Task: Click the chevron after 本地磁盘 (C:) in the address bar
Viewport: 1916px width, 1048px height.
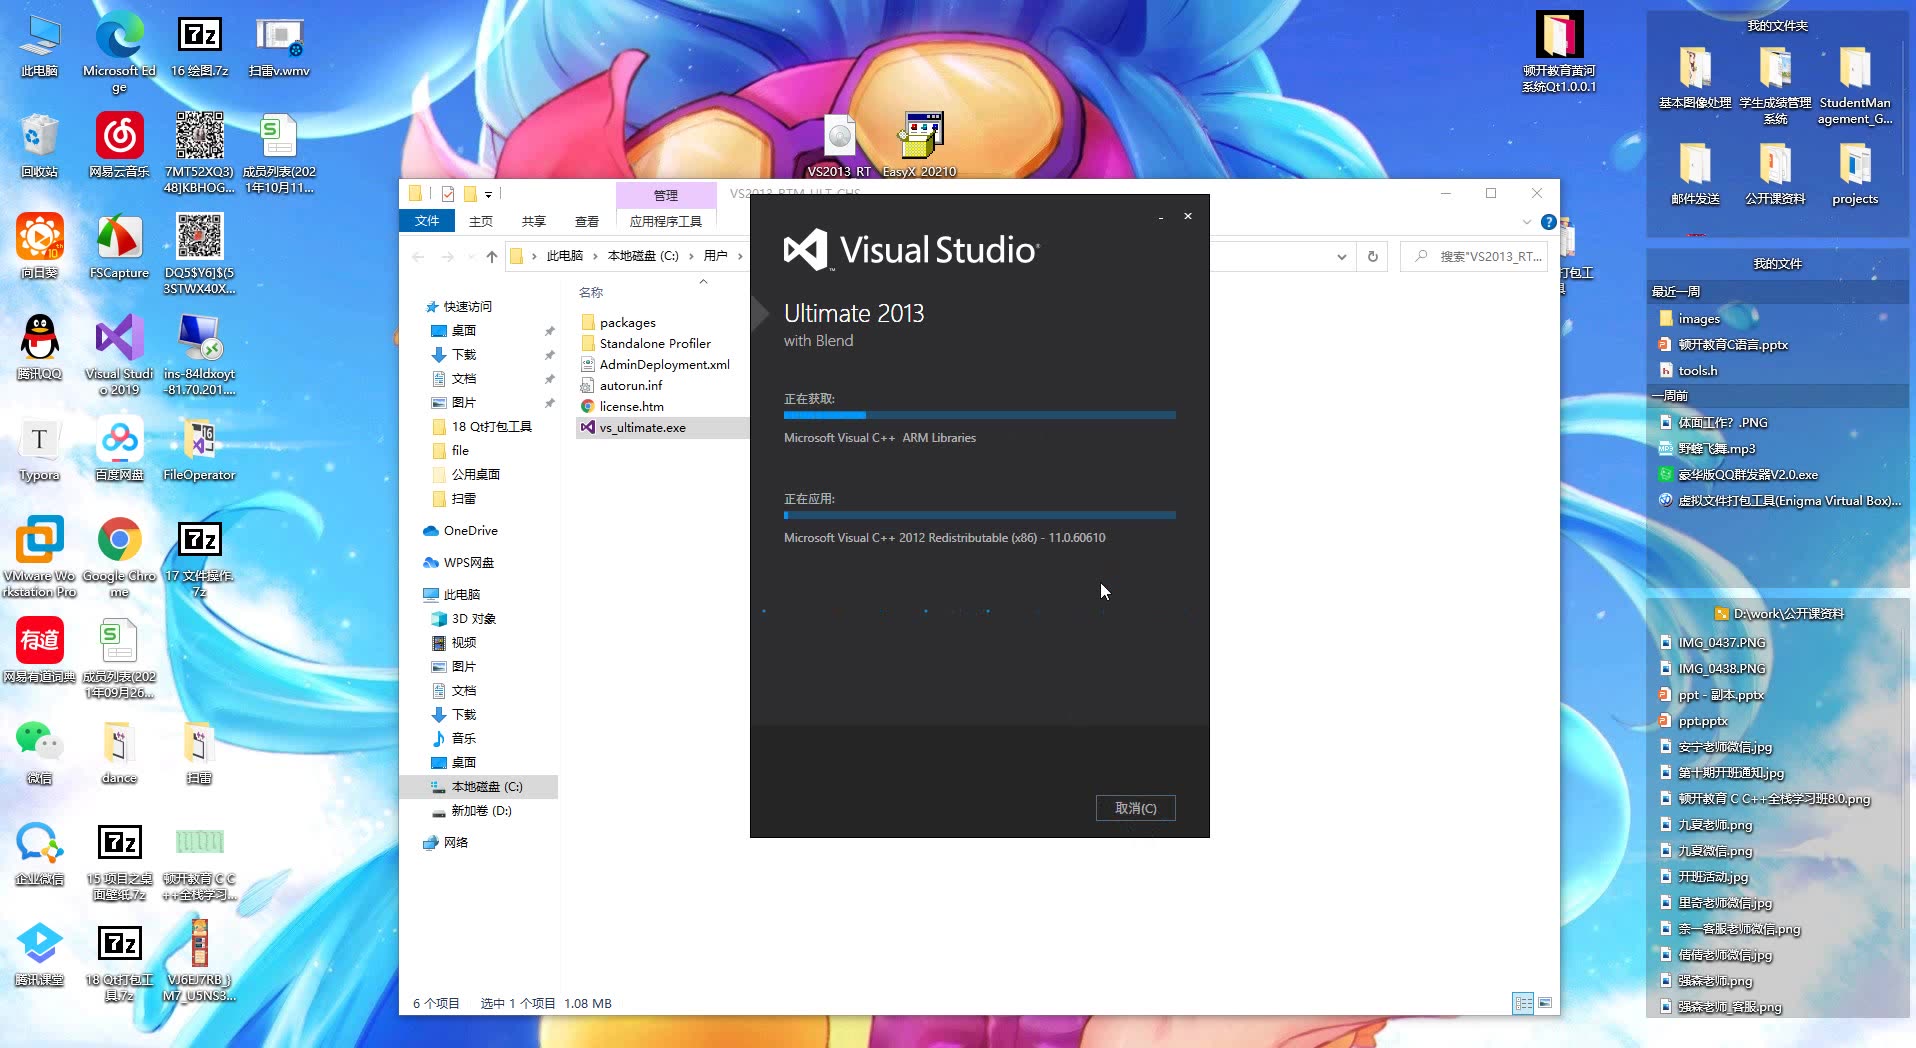Action: pyautogui.click(x=691, y=256)
